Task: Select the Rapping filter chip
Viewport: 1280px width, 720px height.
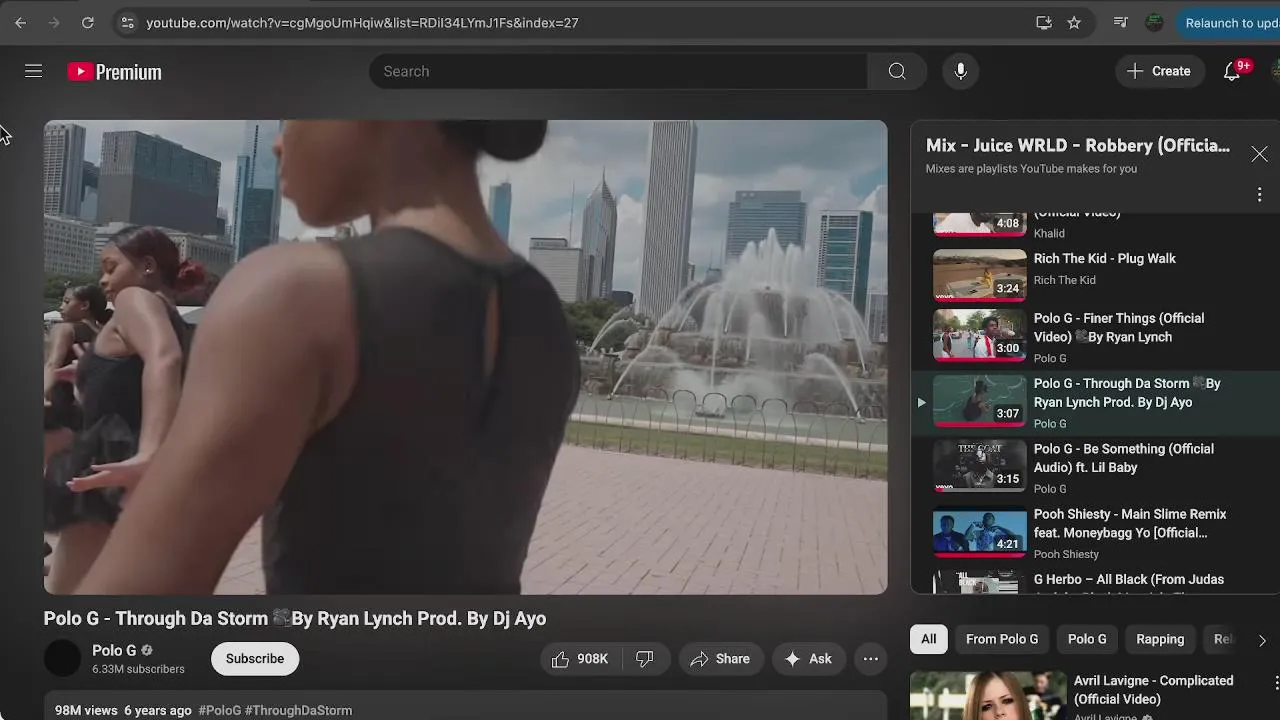Action: click(x=1160, y=639)
